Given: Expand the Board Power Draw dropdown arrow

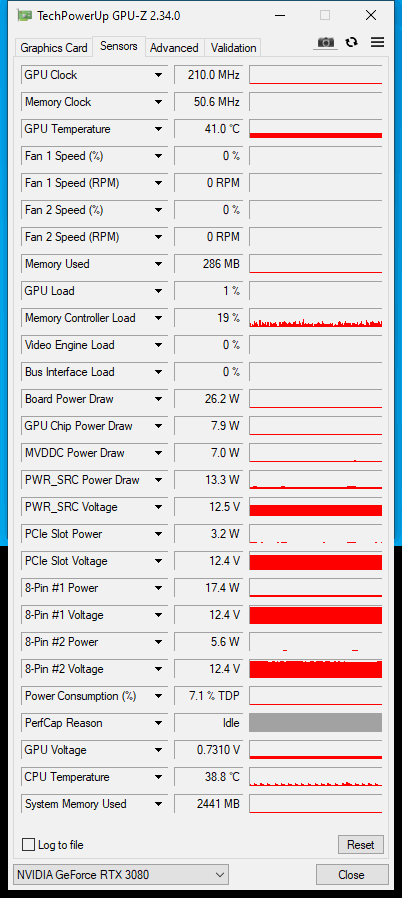Looking at the screenshot, I should 158,399.
